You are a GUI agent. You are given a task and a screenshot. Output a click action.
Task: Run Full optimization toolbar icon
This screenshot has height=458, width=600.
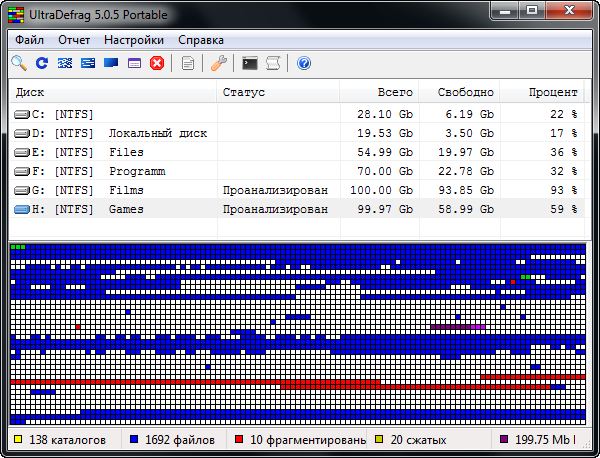coord(111,63)
